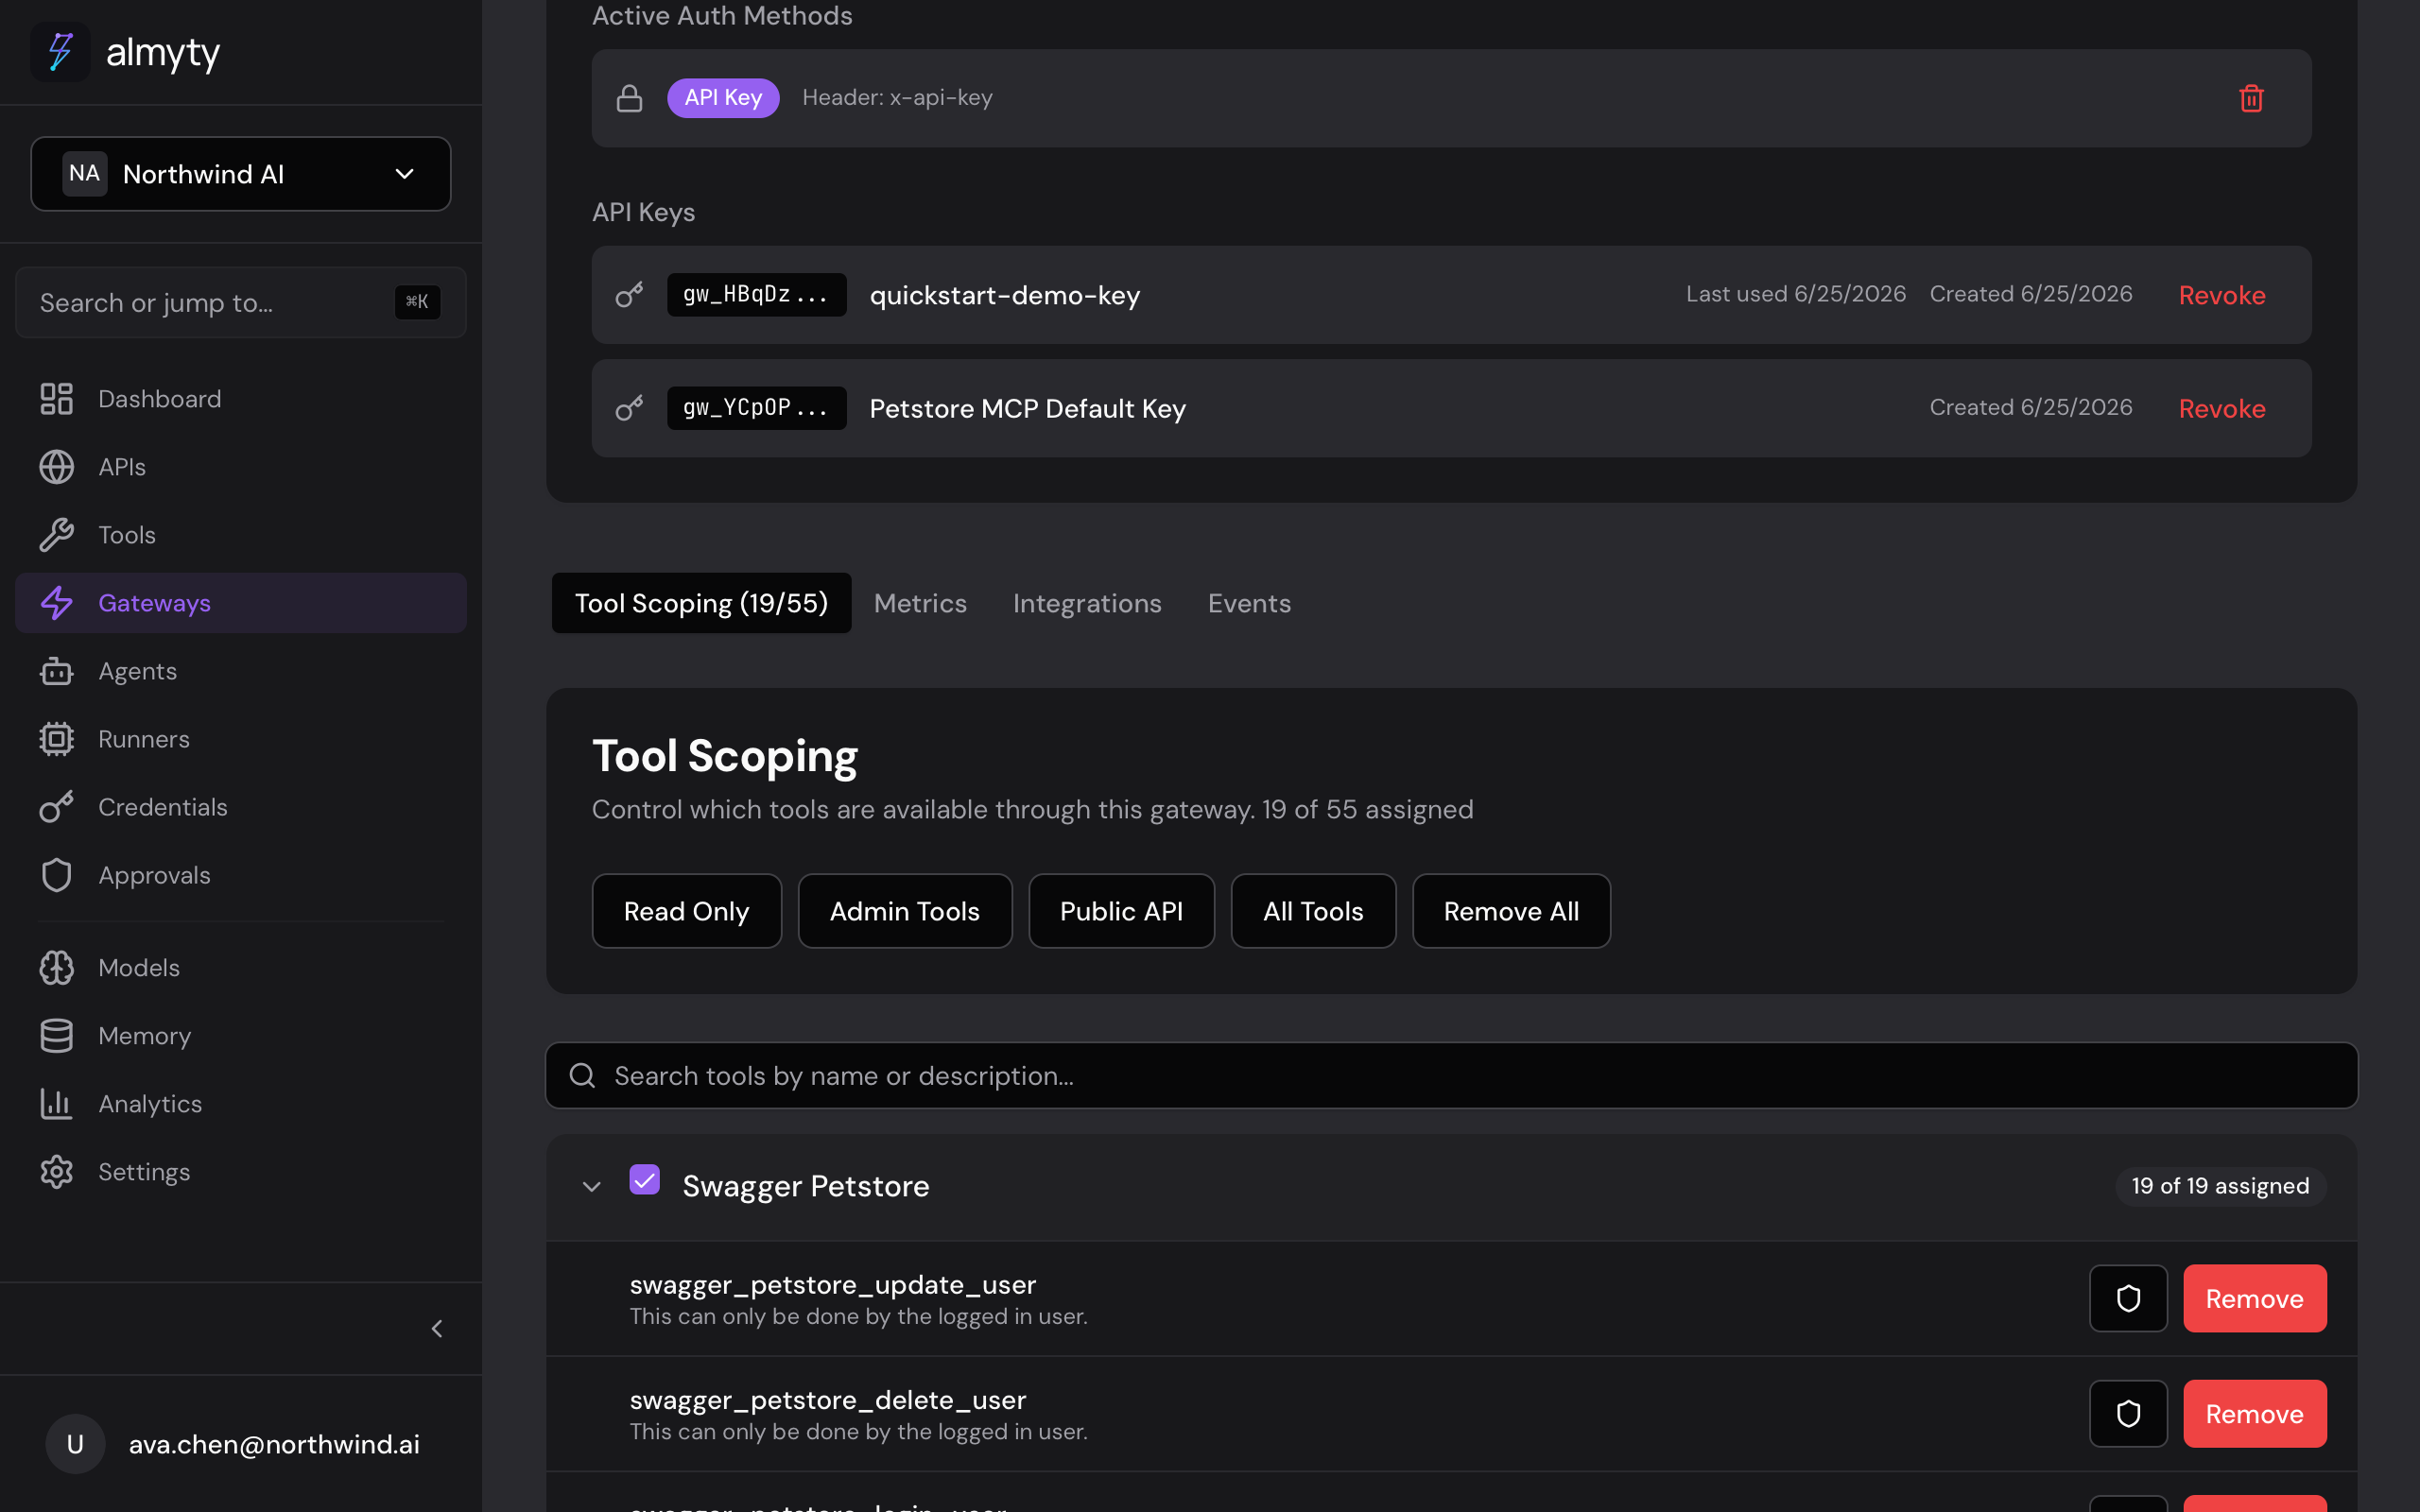
Task: Select the Tool Scoping (19/55) tab
Action: pyautogui.click(x=701, y=603)
